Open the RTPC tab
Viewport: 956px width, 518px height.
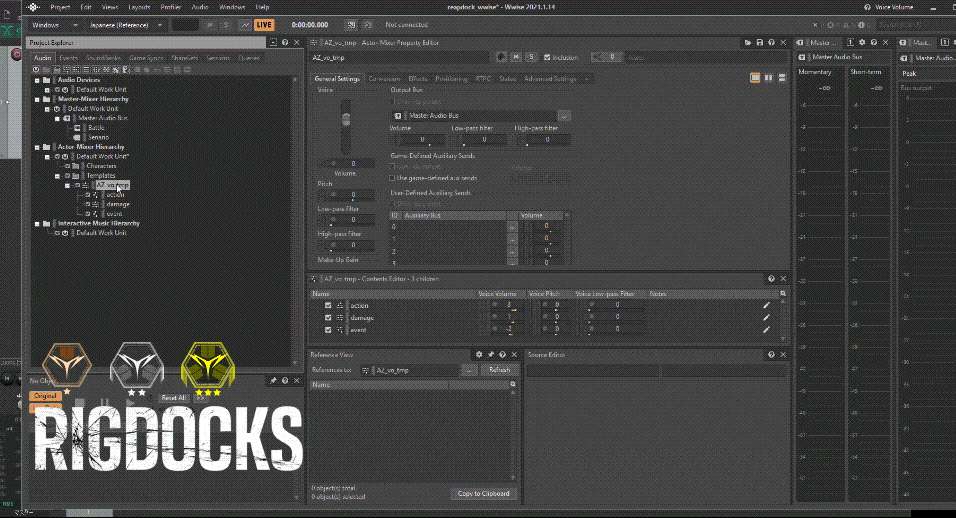[x=483, y=79]
